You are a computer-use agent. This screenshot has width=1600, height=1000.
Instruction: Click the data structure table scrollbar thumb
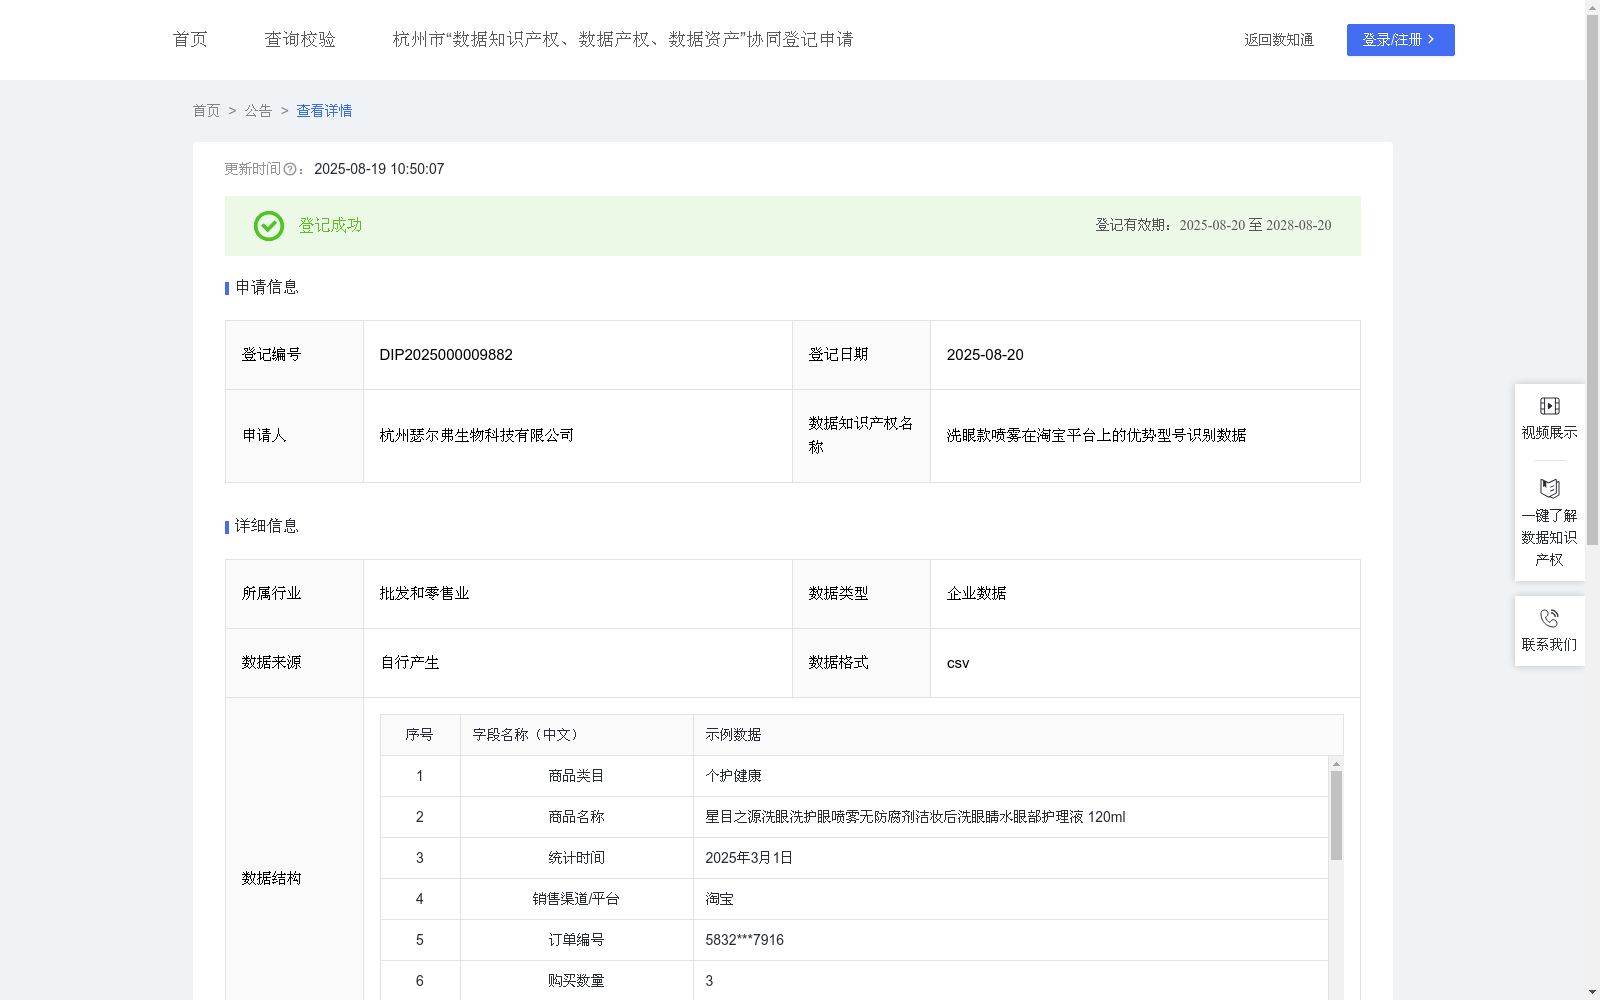pyautogui.click(x=1336, y=815)
